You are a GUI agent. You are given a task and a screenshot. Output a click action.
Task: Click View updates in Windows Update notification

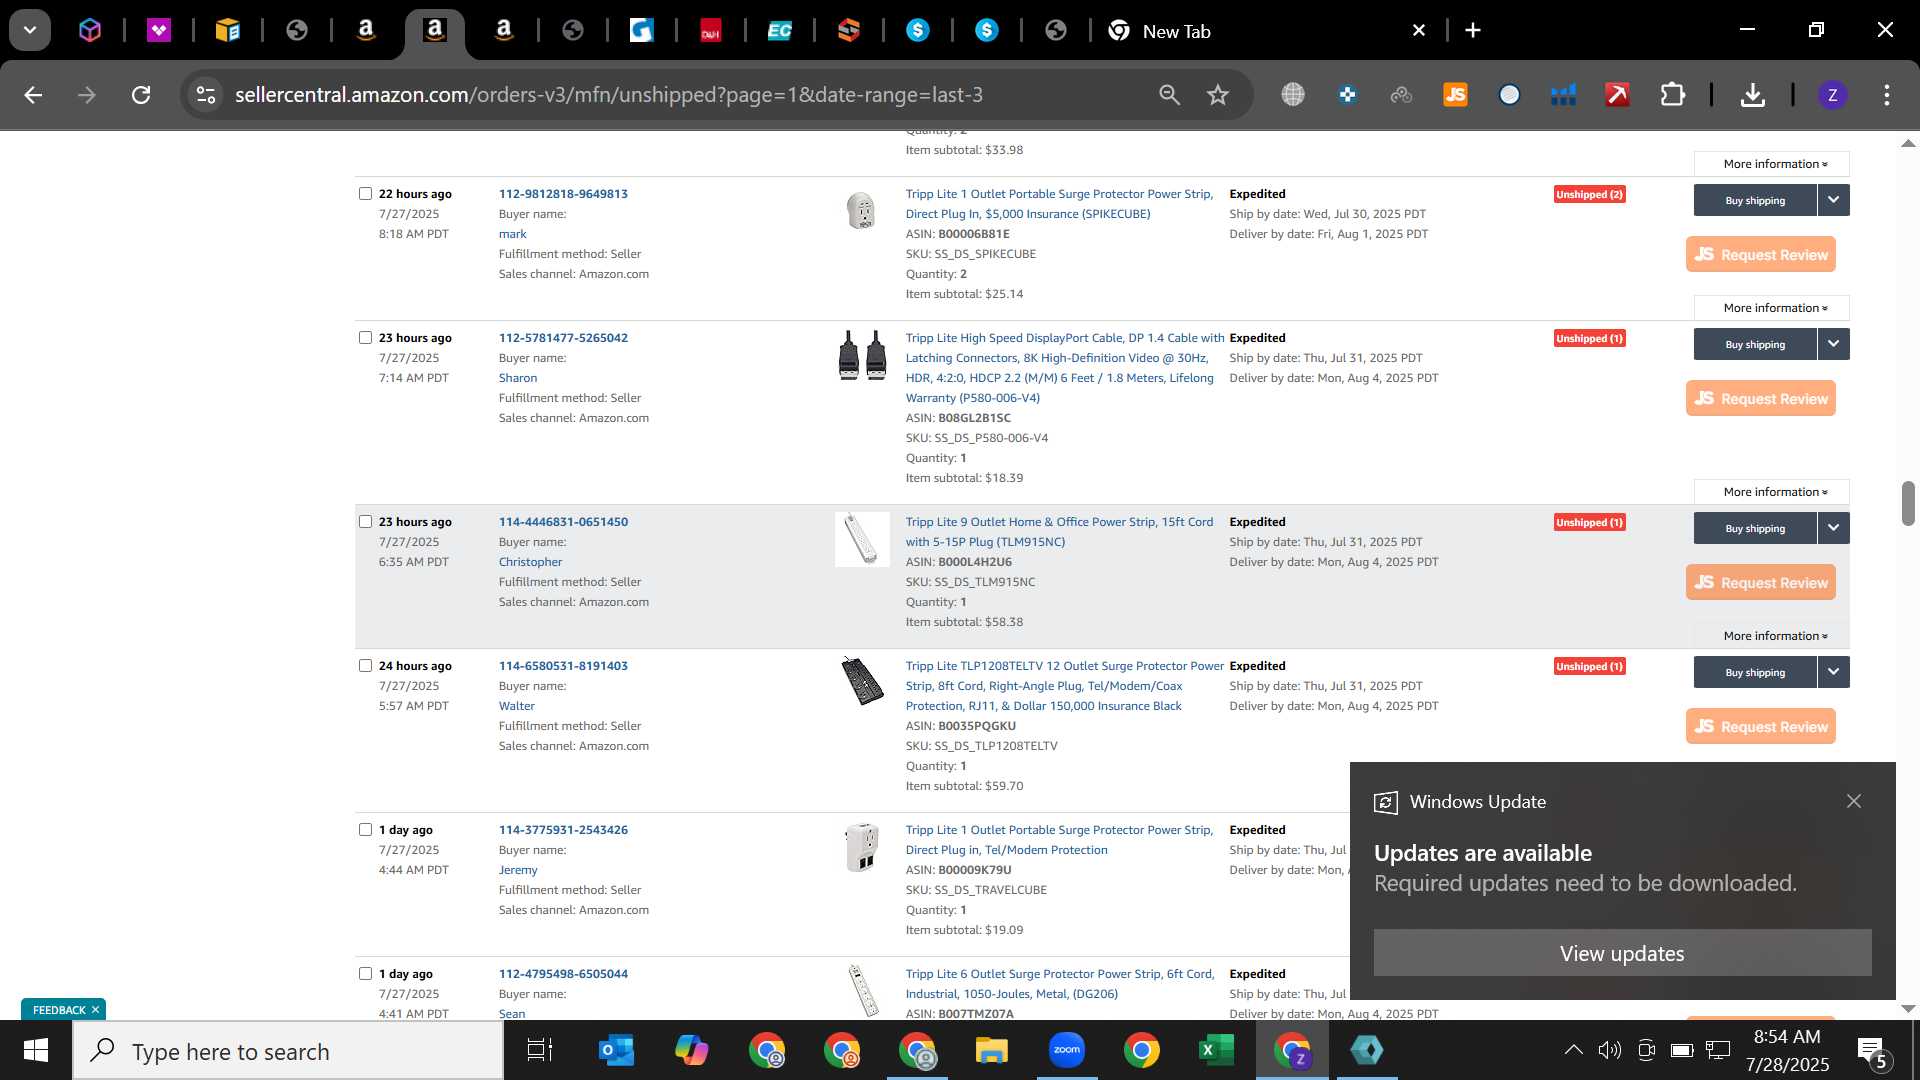[x=1622, y=953]
